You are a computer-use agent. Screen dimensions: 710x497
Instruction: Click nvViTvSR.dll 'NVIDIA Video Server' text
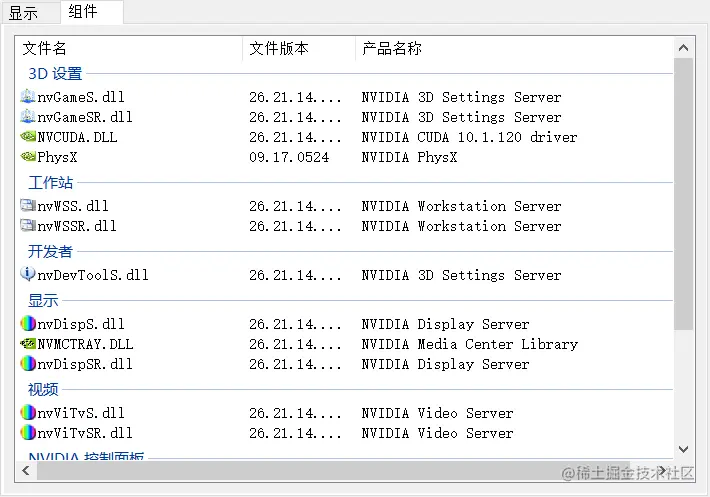pos(437,433)
